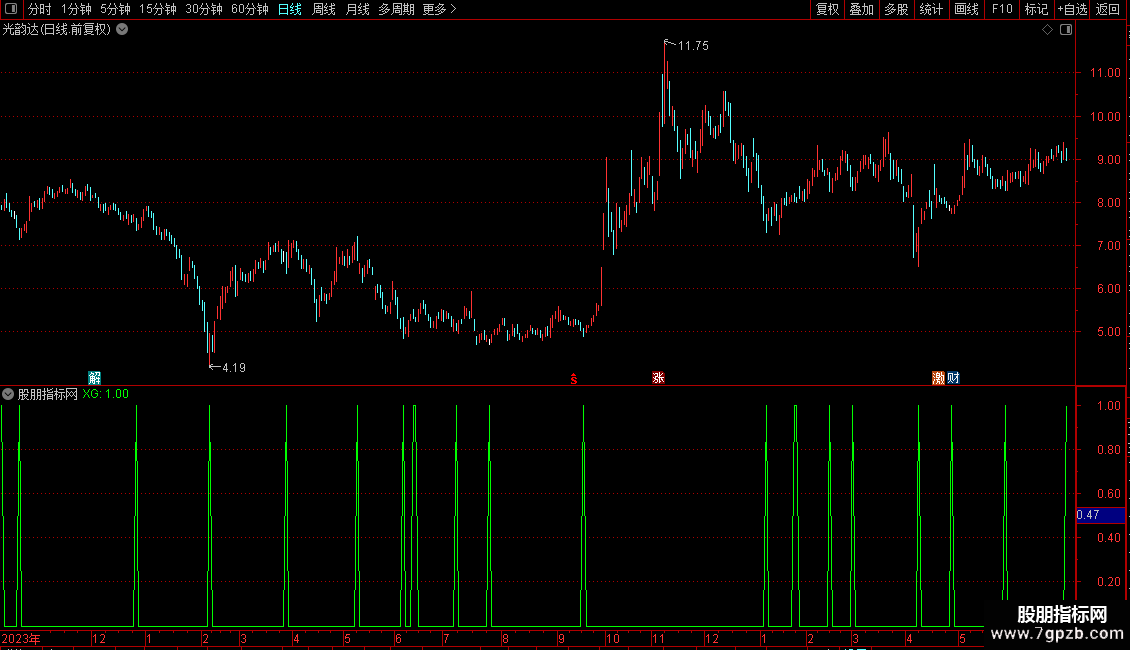Click the 2023年 label on time axis
The height and width of the screenshot is (650, 1130).
(x=21, y=638)
